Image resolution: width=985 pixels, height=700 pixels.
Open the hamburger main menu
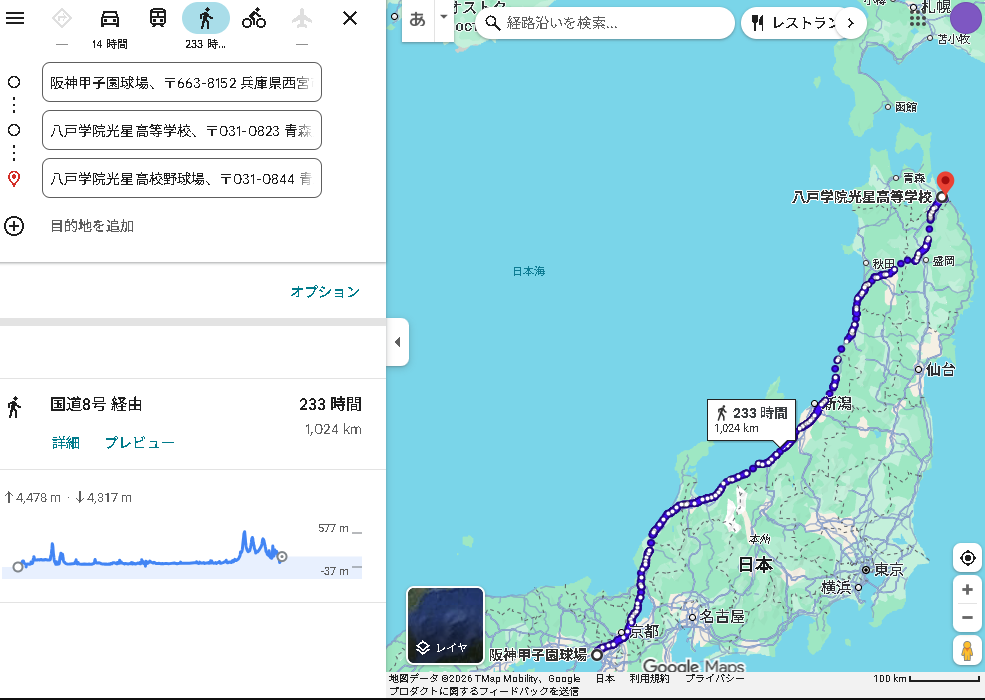click(x=15, y=18)
